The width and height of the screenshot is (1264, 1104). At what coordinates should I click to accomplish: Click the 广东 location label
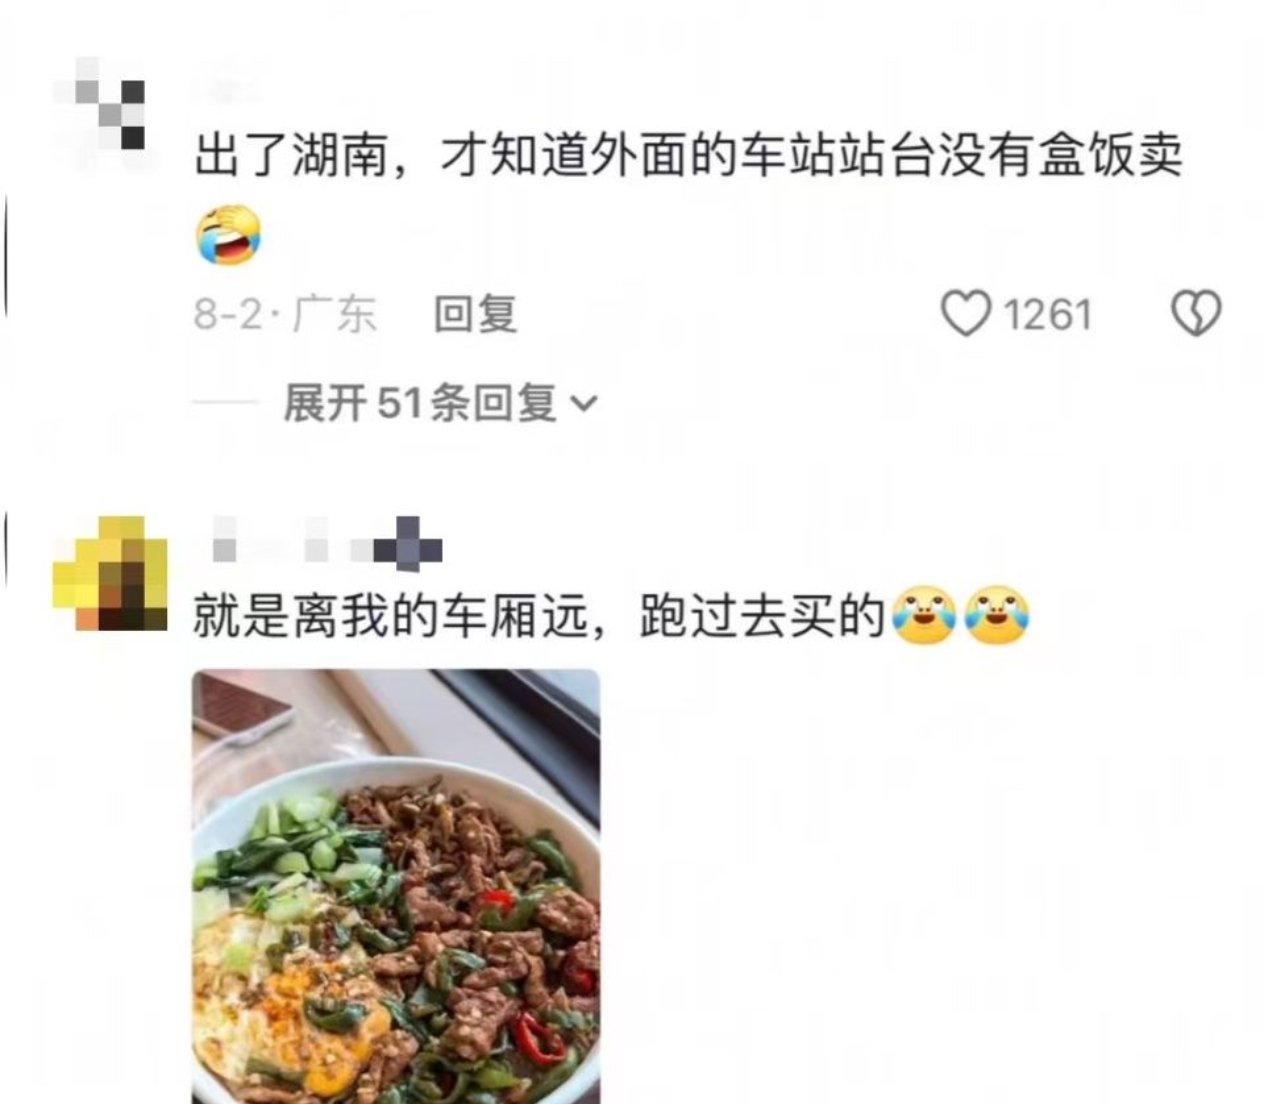(x=335, y=315)
